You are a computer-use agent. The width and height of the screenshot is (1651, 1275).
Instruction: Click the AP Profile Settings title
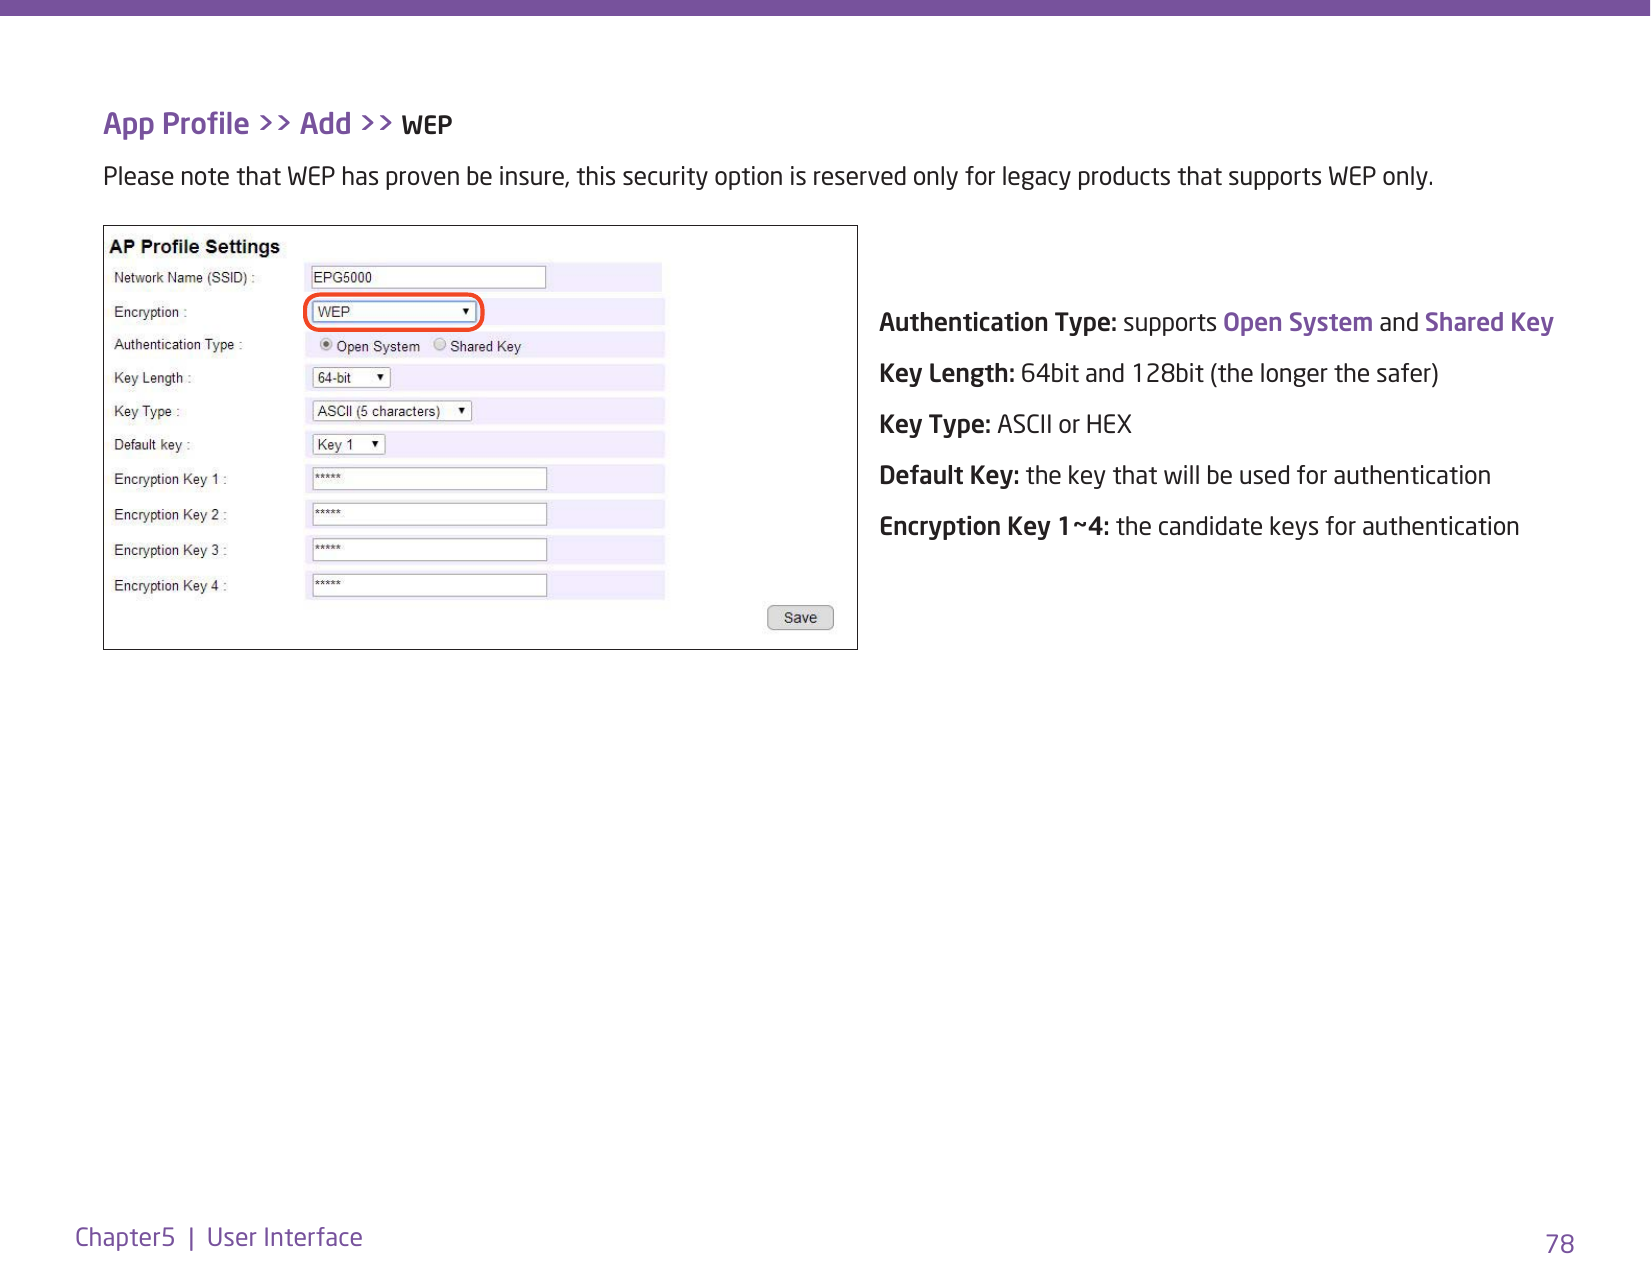pyautogui.click(x=195, y=247)
